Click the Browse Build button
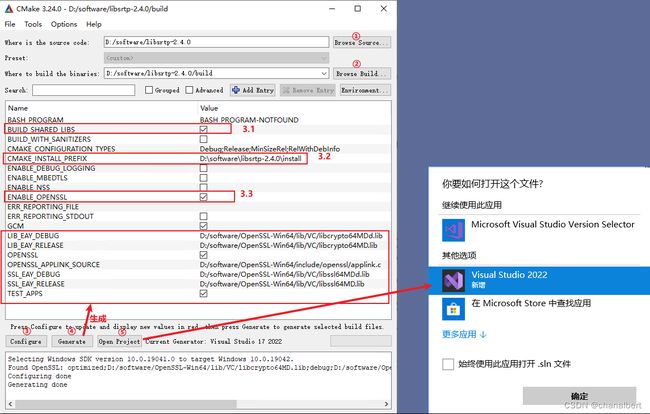The width and height of the screenshot is (650, 414). pyautogui.click(x=362, y=73)
